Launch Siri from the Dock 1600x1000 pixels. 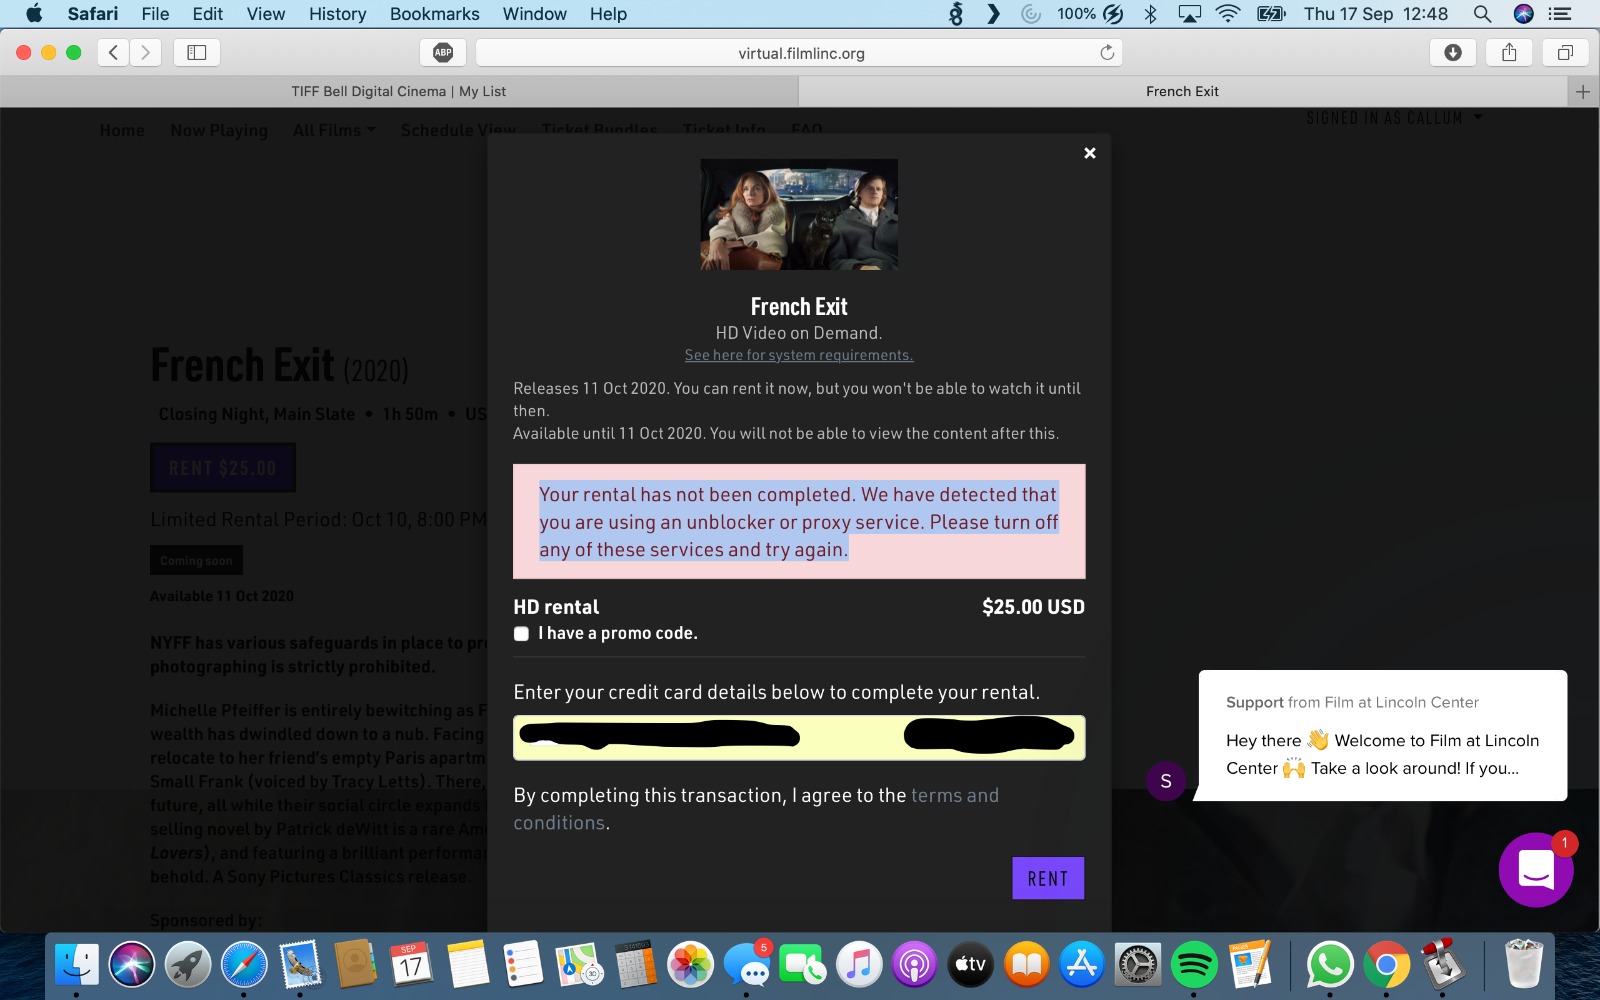tap(132, 965)
